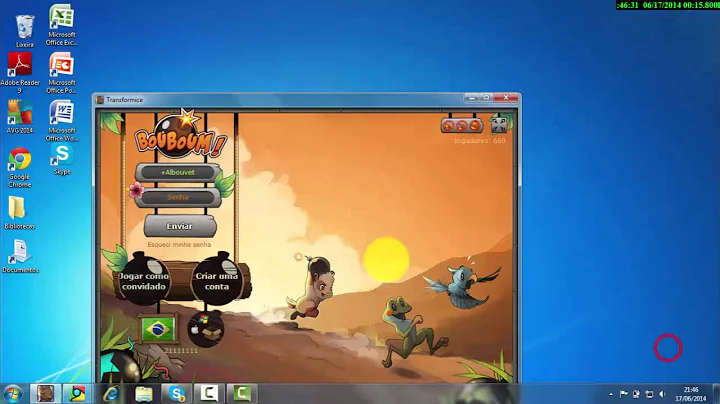Click Transformice taskbar button
720x404 pixels.
click(x=45, y=393)
